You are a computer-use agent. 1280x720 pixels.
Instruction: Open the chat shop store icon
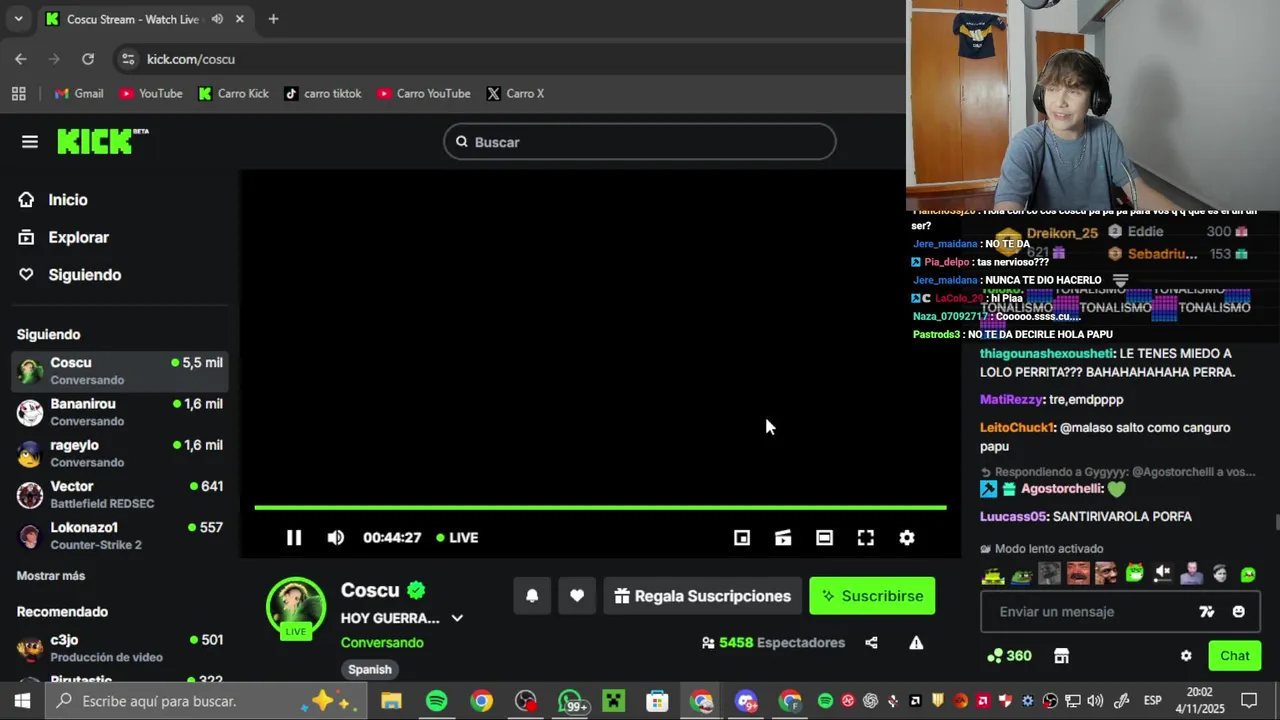[x=1061, y=656]
